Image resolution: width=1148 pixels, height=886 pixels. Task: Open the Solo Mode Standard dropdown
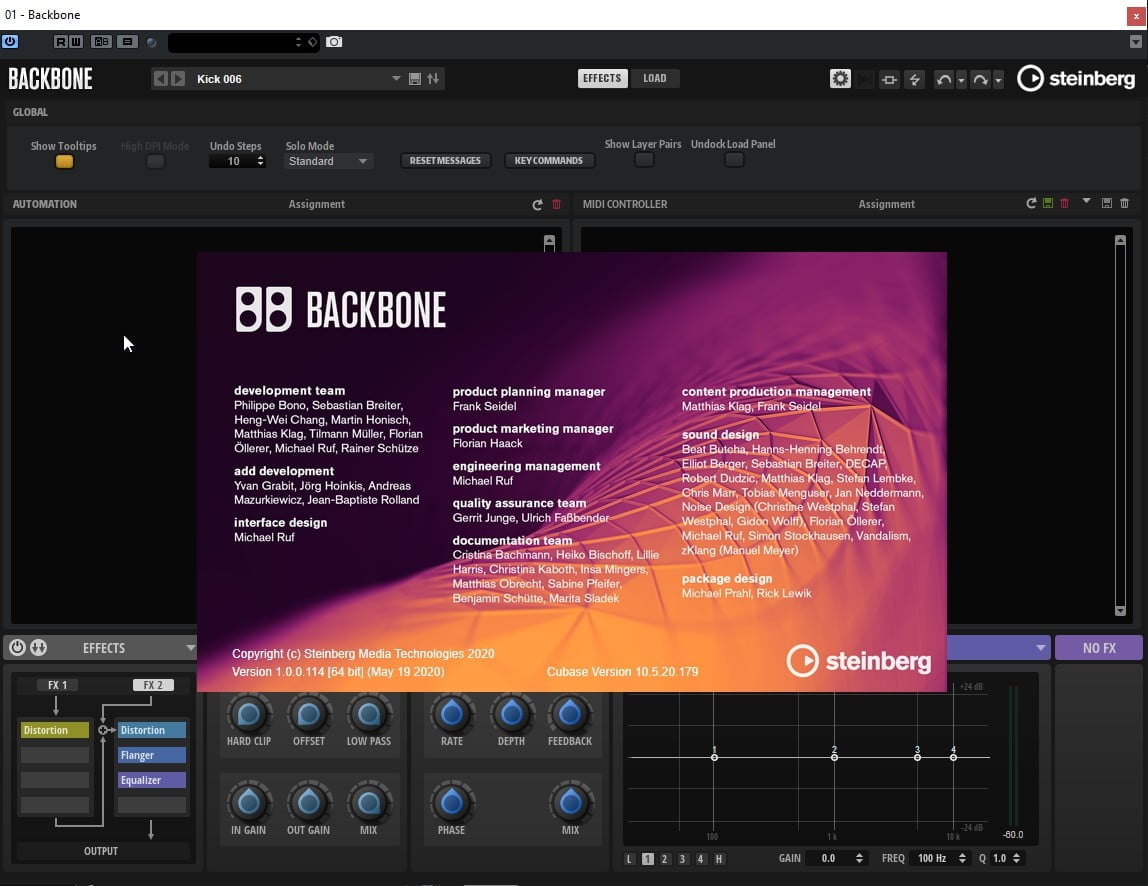coord(328,161)
